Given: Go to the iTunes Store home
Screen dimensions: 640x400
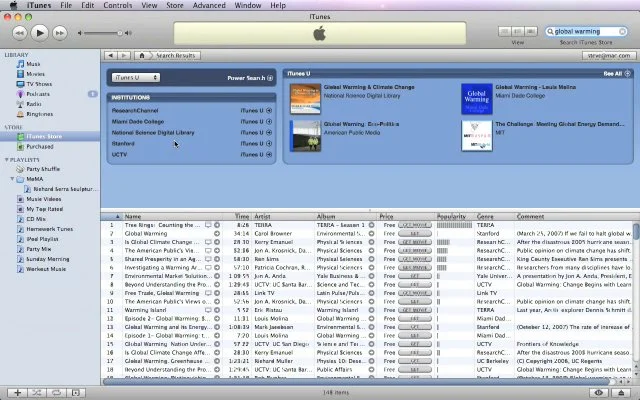Looking at the screenshot, I should pos(142,56).
